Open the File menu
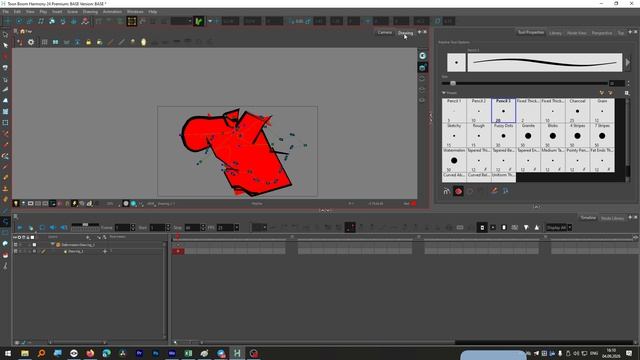The height and width of the screenshot is (360, 640). tap(5, 12)
